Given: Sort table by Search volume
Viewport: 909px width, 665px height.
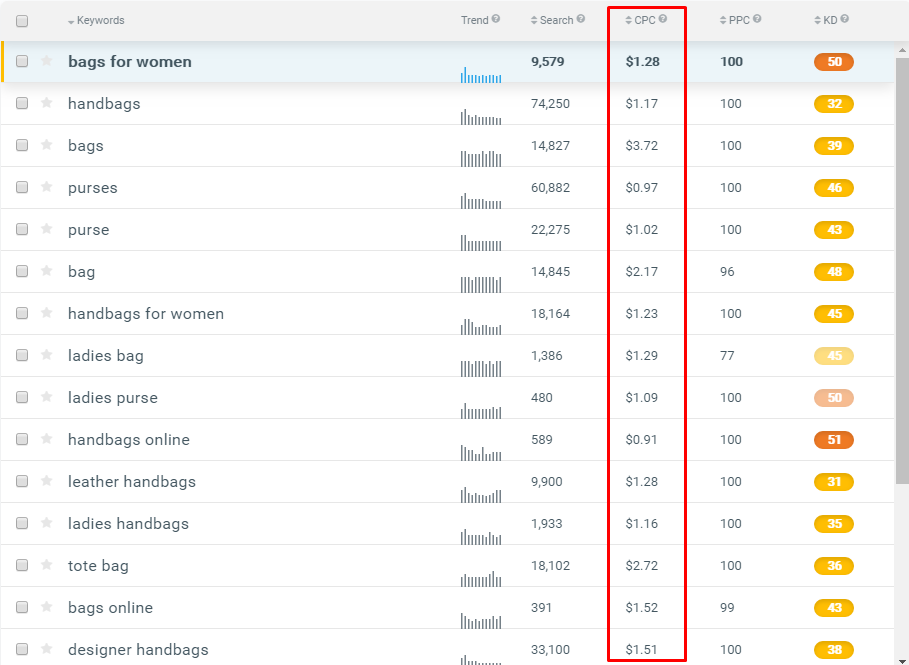Looking at the screenshot, I should [x=552, y=20].
